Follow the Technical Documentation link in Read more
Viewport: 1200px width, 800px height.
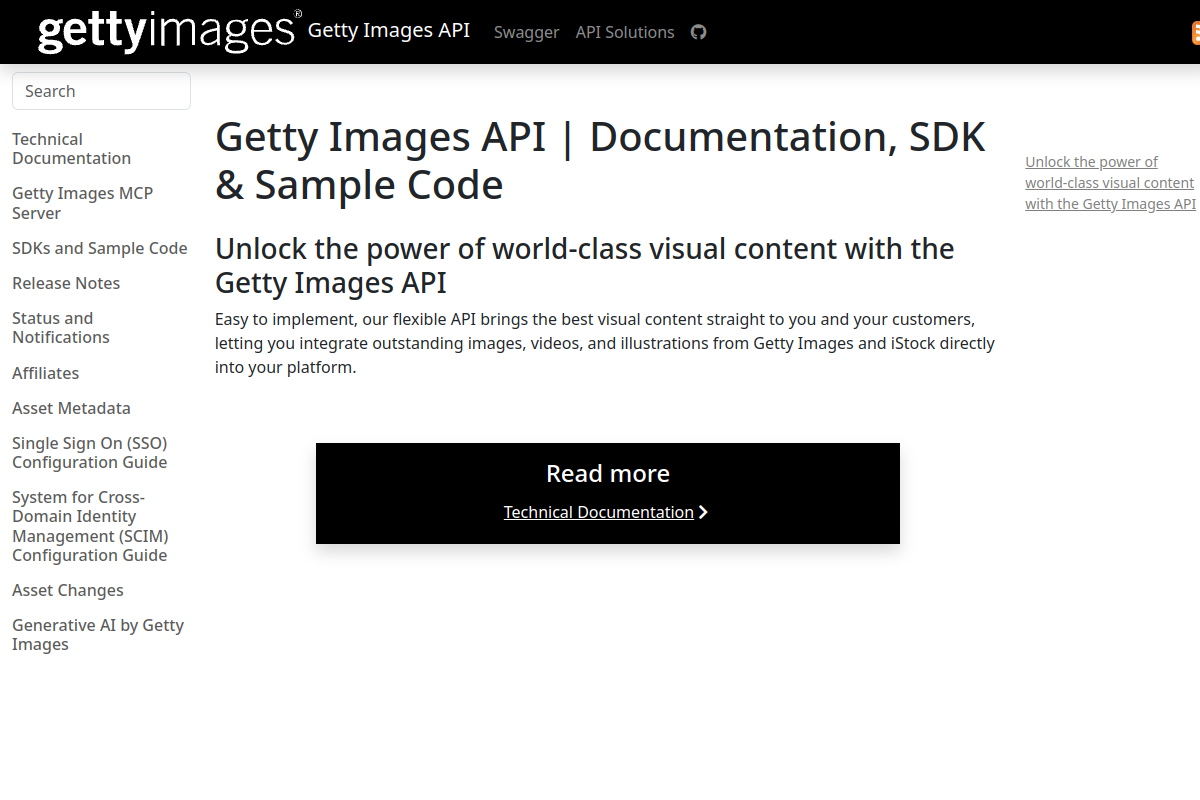[598, 512]
